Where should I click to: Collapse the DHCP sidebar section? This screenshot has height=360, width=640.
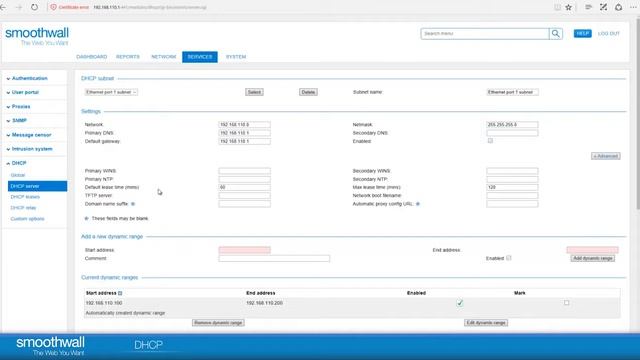click(x=19, y=163)
